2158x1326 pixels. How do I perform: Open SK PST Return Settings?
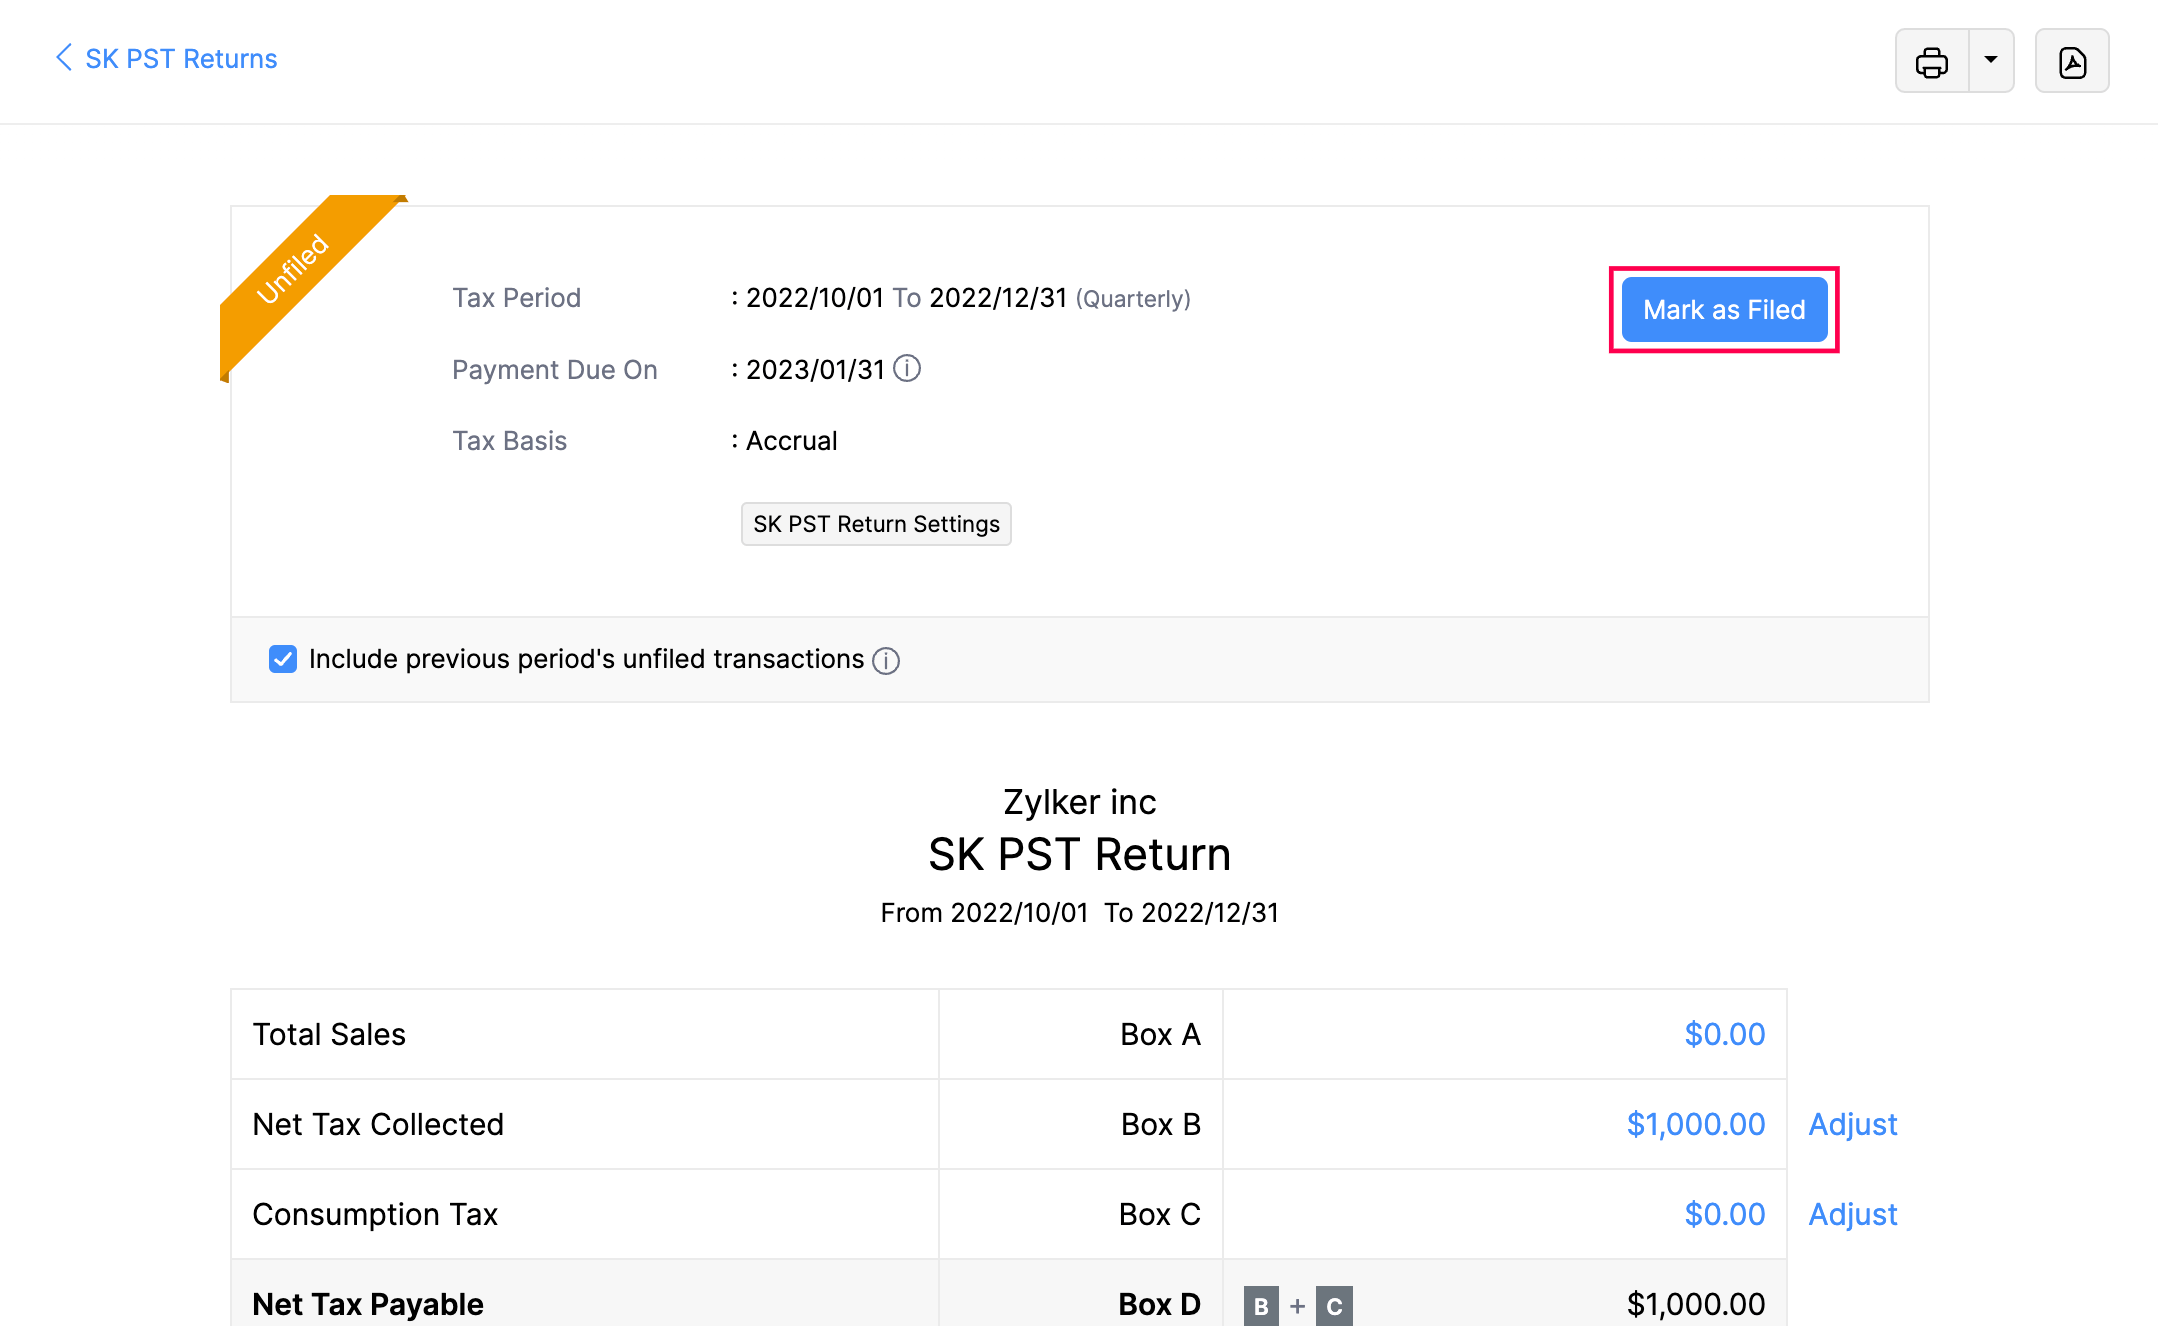[x=876, y=523]
